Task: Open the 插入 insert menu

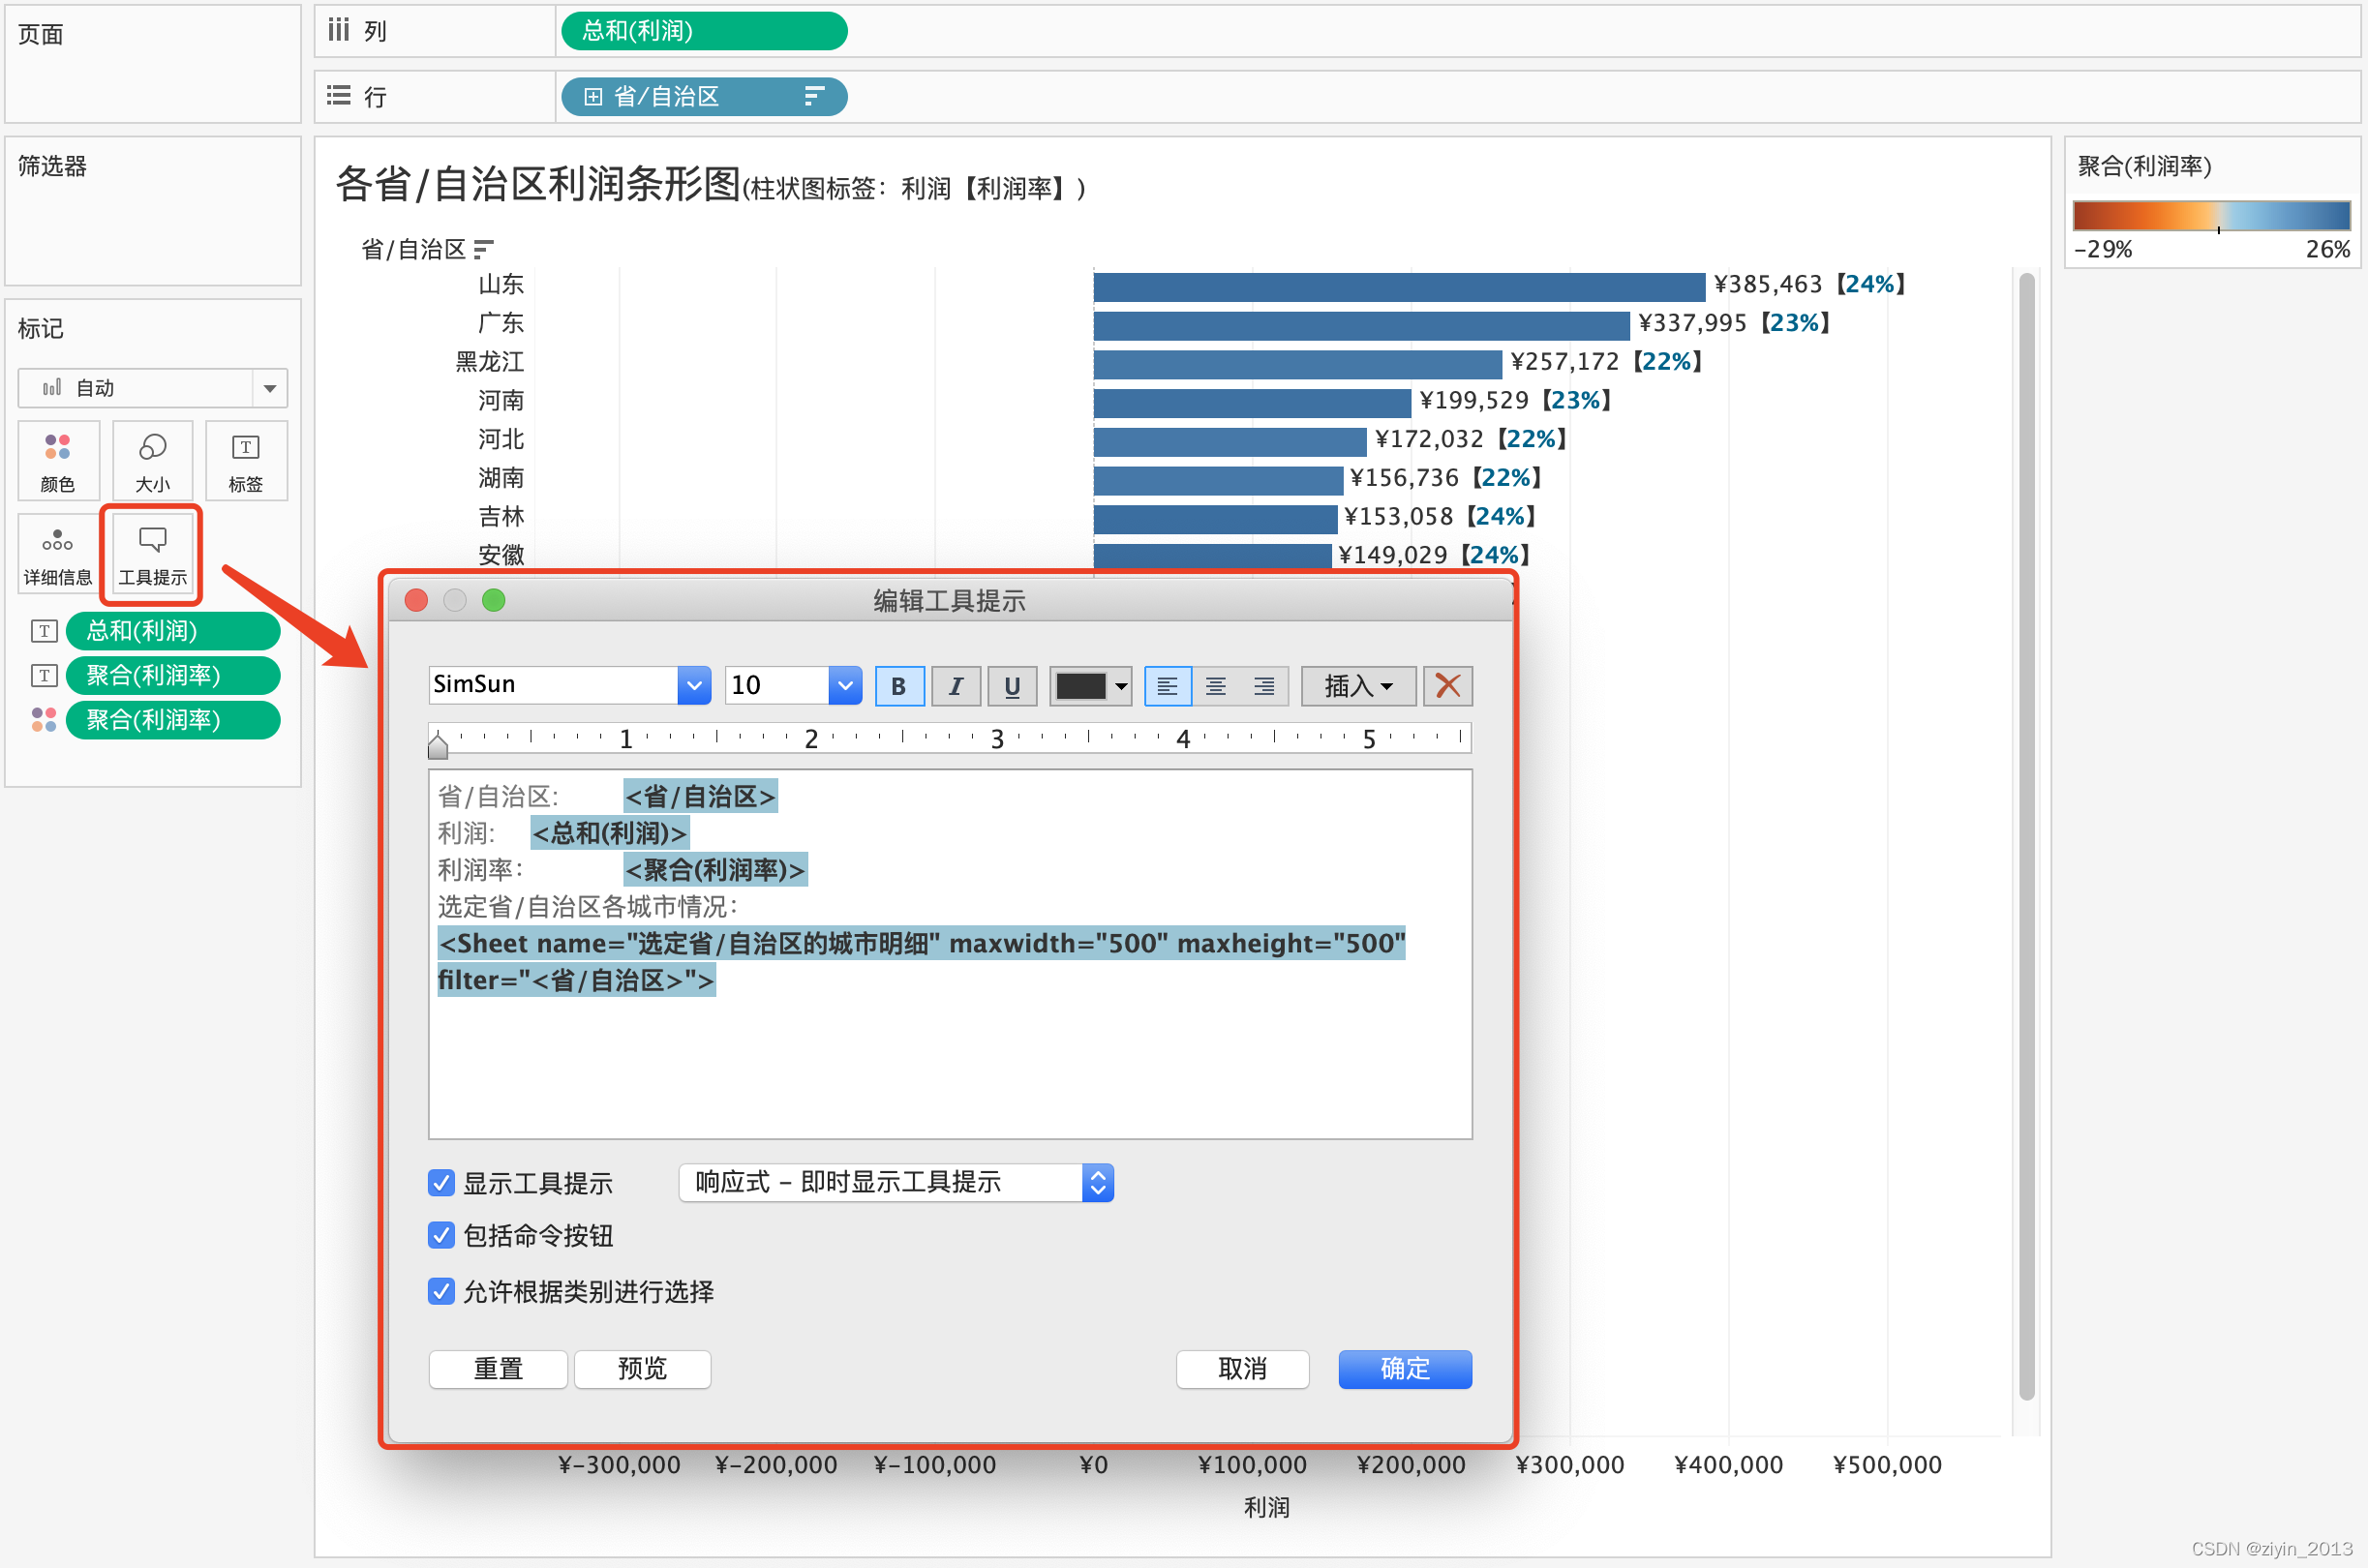Action: [1357, 686]
